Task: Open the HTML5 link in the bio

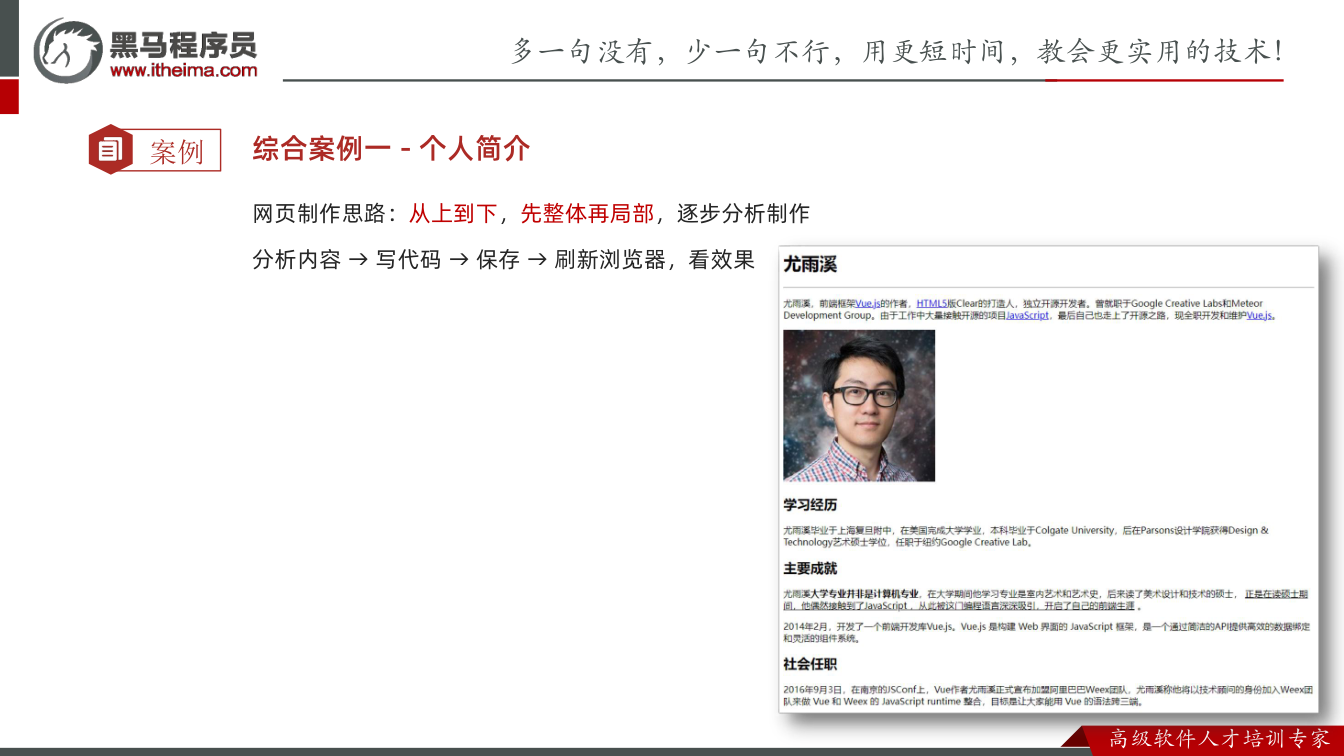Action: 932,303
